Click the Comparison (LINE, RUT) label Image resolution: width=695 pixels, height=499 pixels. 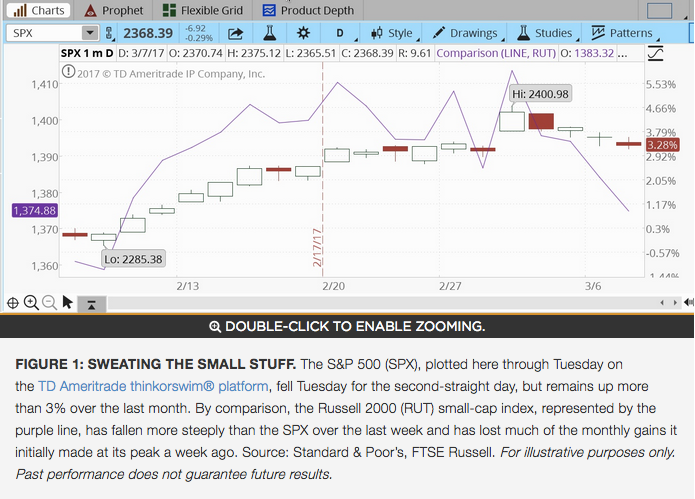pyautogui.click(x=496, y=53)
